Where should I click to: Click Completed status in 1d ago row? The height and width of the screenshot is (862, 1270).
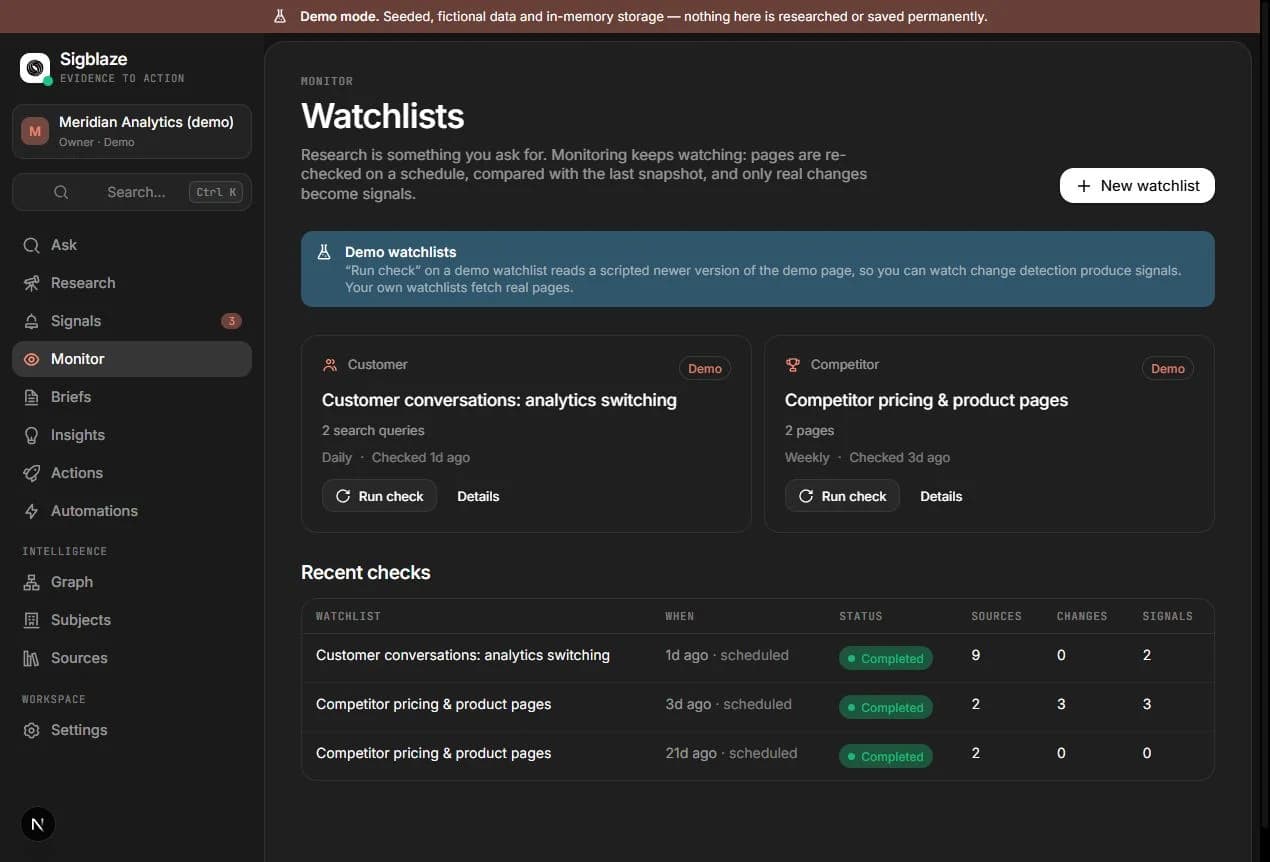click(885, 658)
